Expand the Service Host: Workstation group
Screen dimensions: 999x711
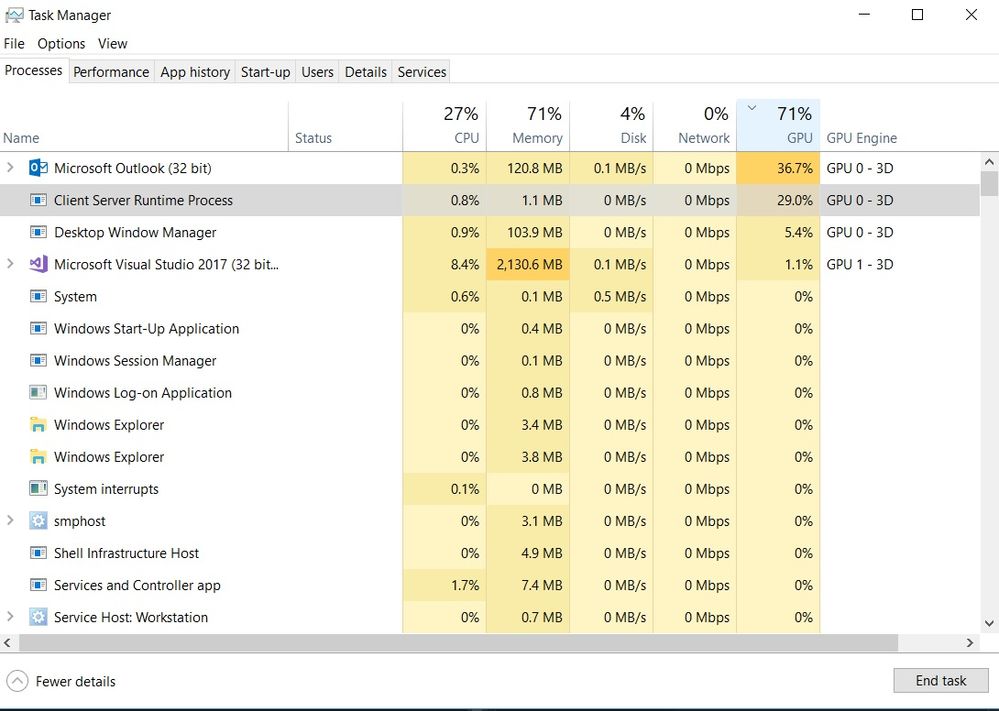(x=10, y=616)
